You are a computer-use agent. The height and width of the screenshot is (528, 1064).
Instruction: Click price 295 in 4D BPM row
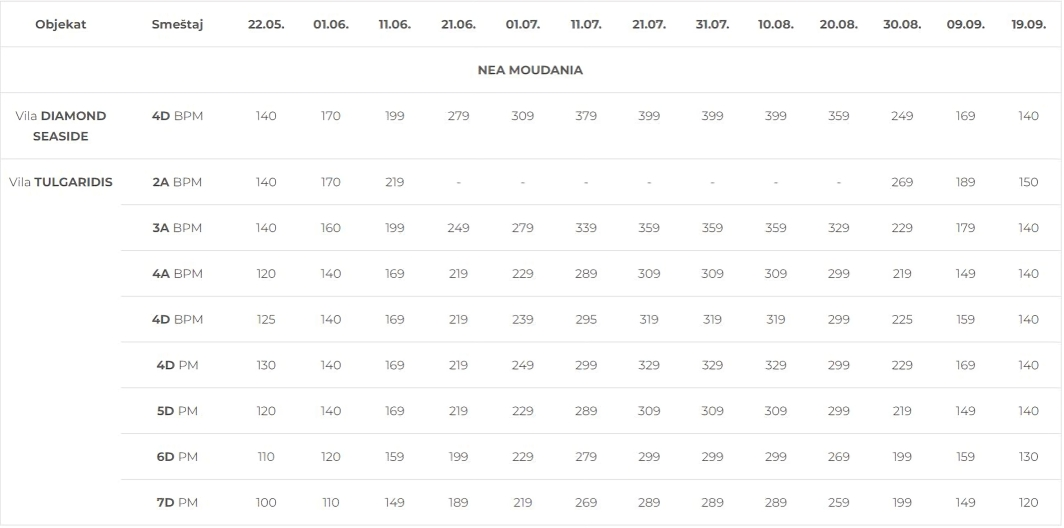pos(586,319)
